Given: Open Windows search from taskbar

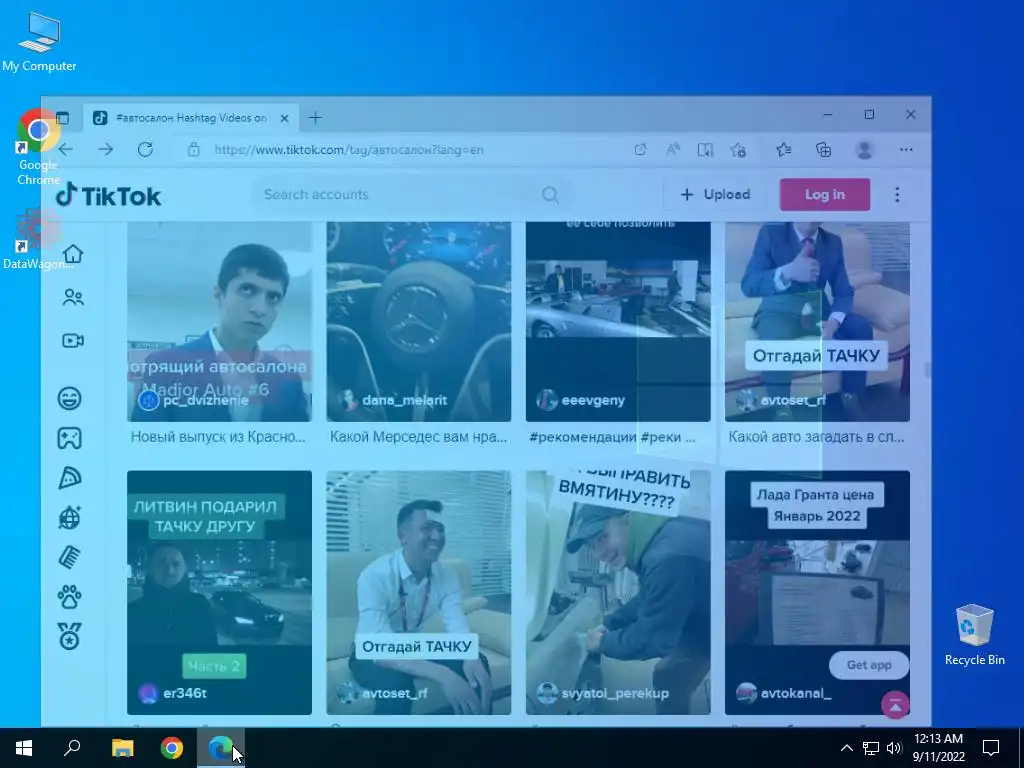Looking at the screenshot, I should click(72, 748).
